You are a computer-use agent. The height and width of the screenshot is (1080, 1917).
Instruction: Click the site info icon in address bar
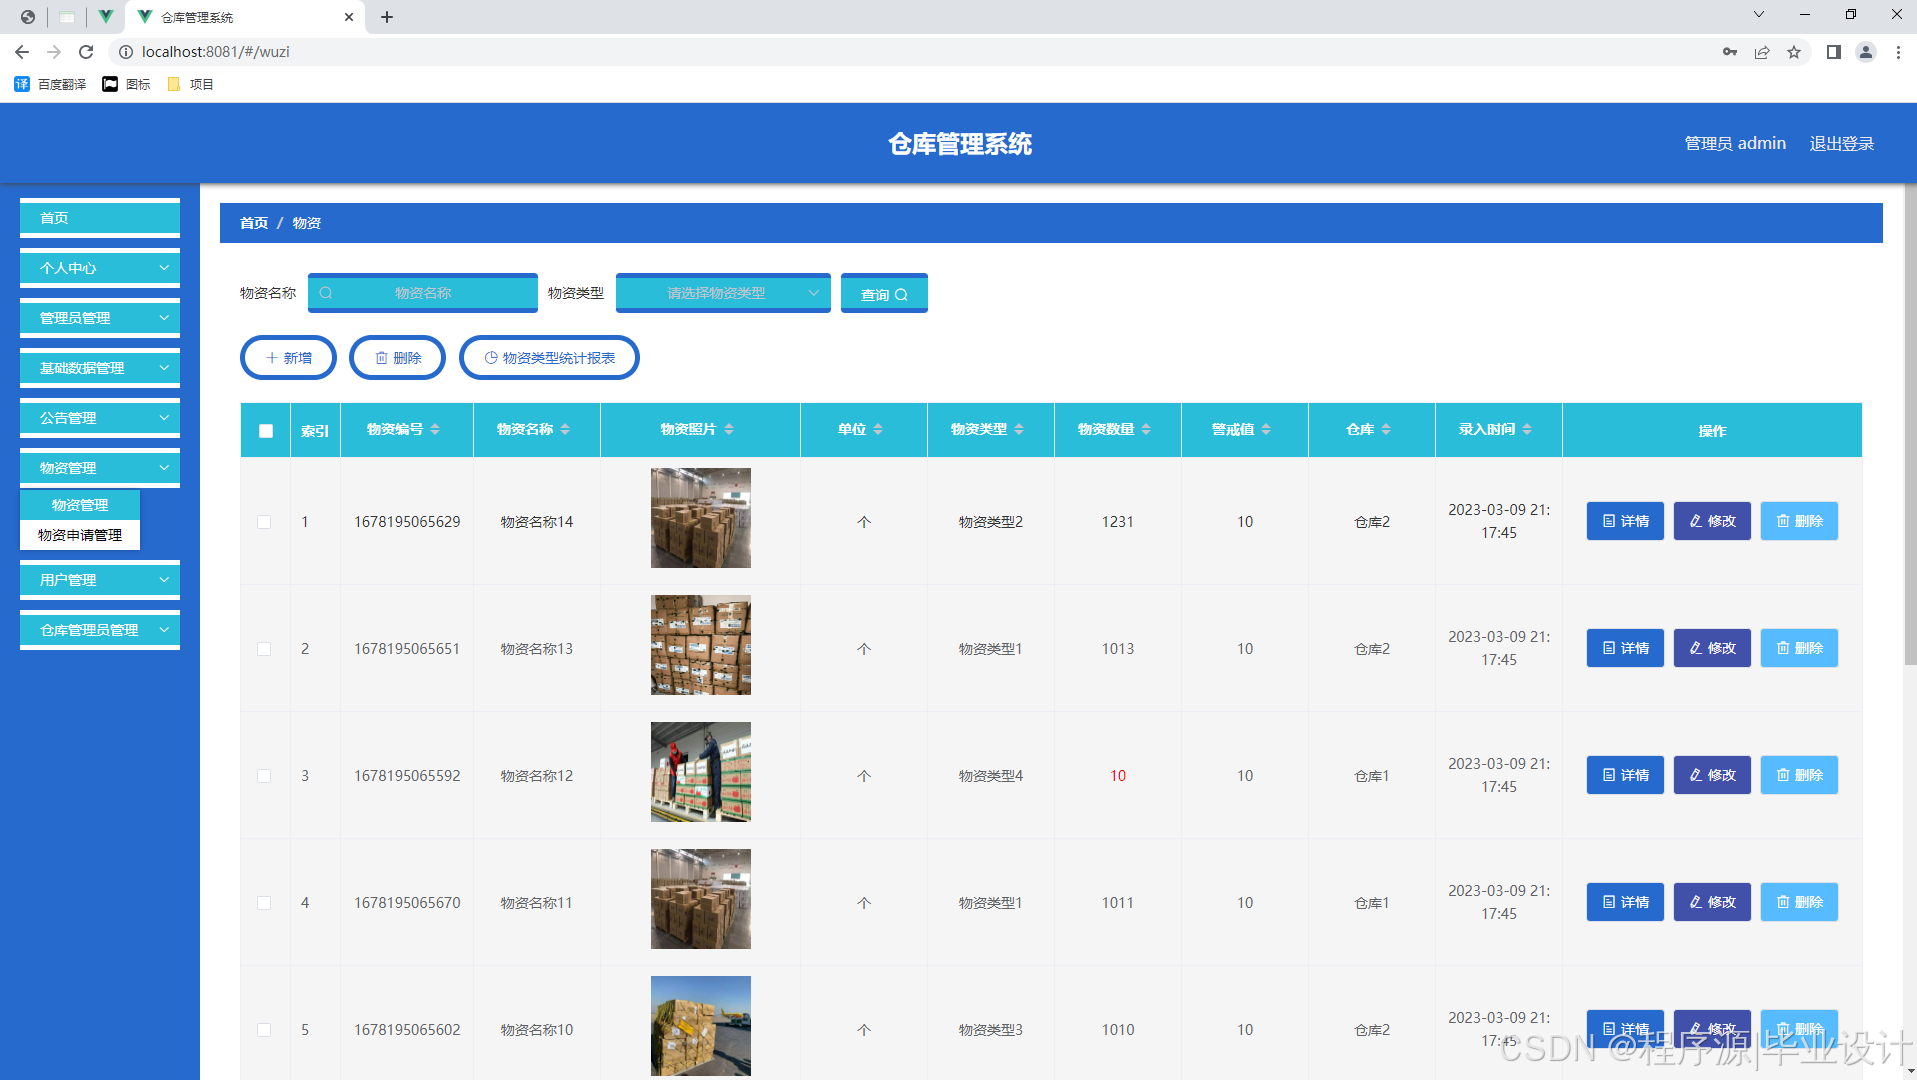(126, 52)
